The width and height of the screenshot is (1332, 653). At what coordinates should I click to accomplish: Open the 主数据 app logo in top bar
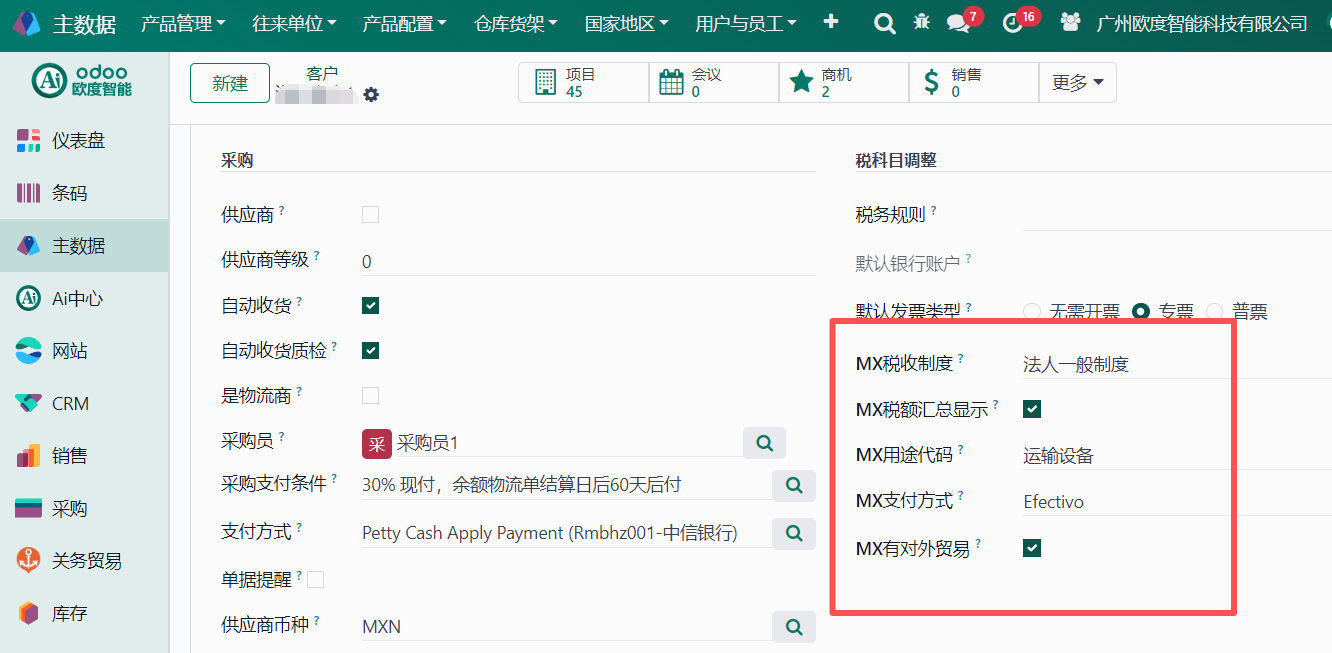tap(27, 24)
